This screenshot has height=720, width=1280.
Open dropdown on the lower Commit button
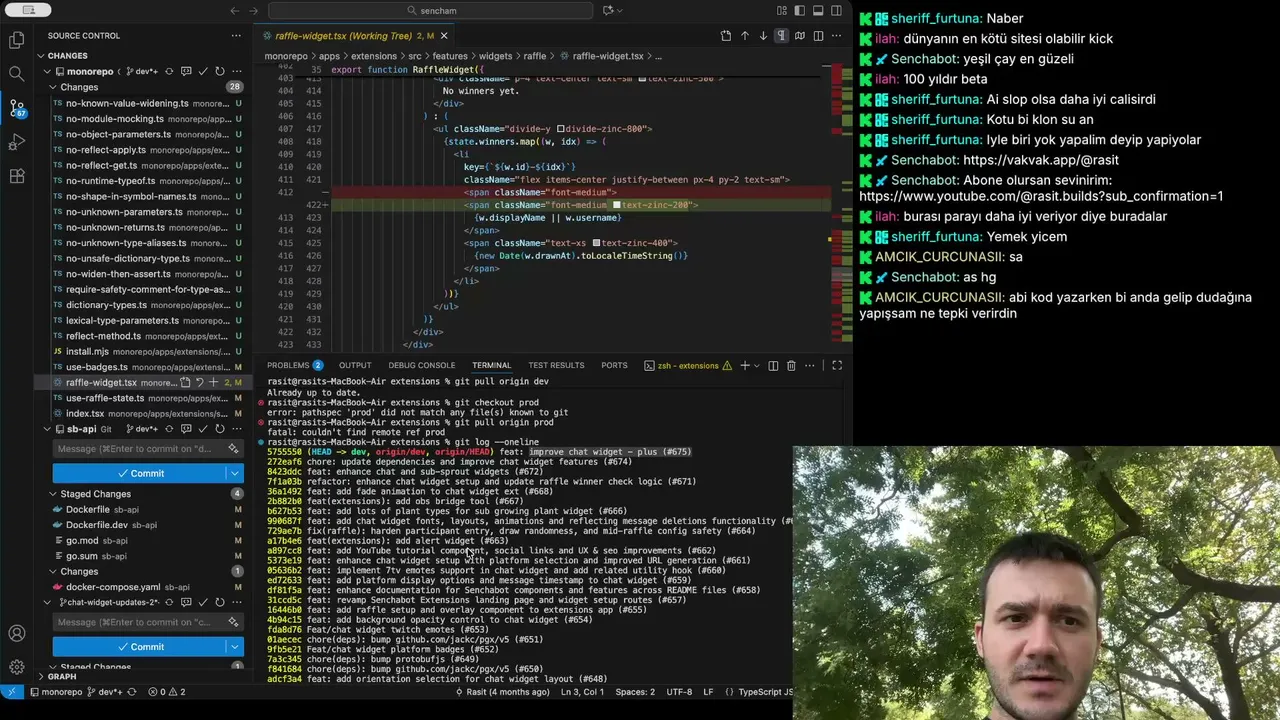point(235,647)
